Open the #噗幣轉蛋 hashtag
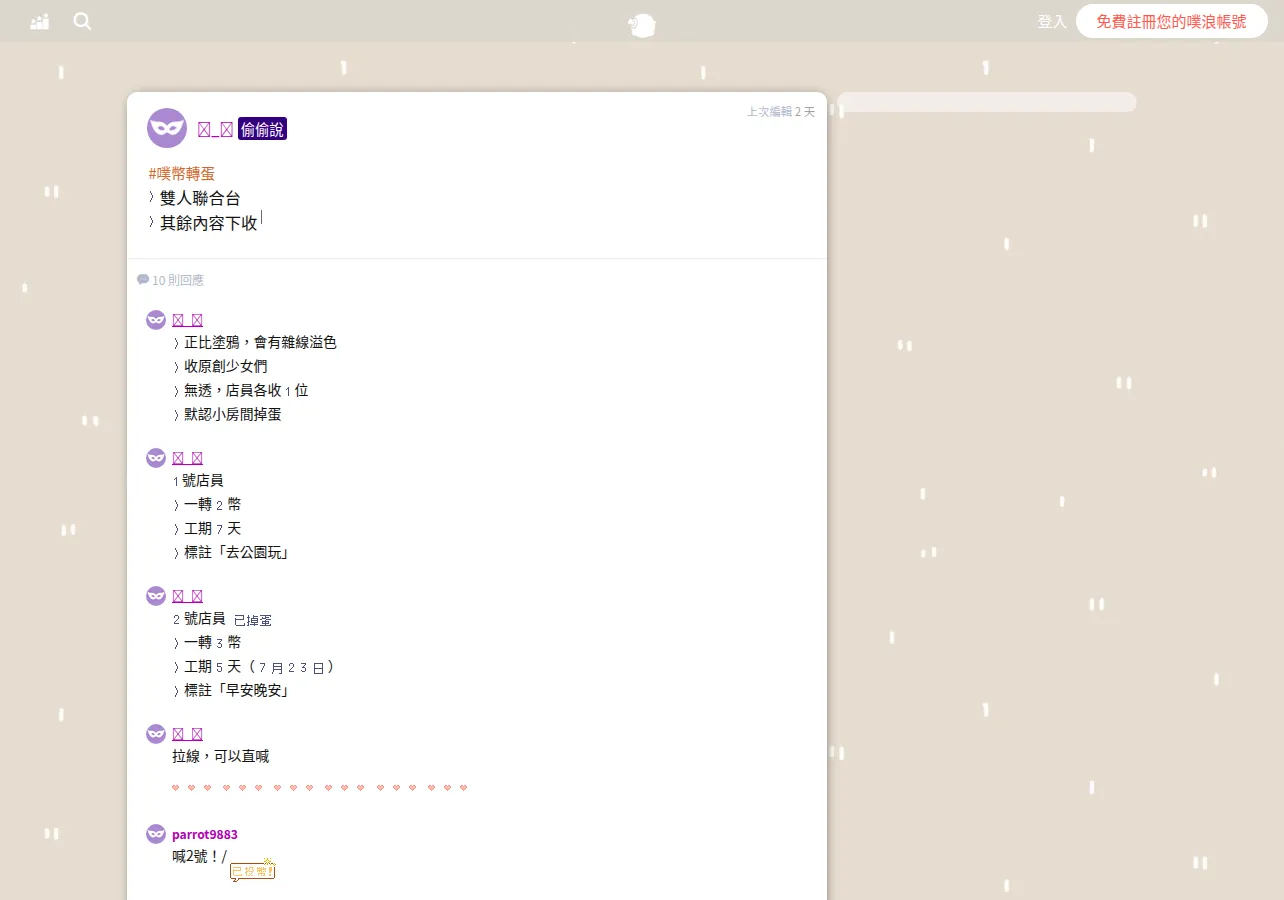This screenshot has height=900, width=1284. 182,174
